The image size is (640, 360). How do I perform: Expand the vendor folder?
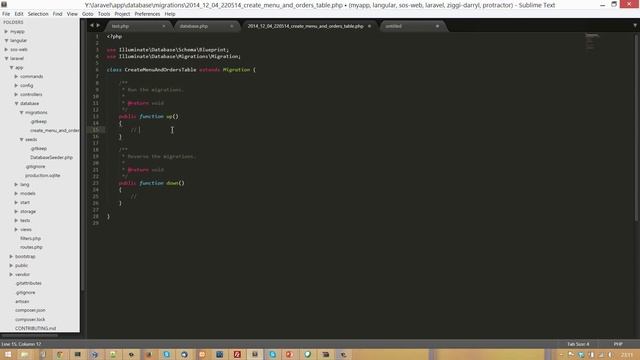[11, 274]
